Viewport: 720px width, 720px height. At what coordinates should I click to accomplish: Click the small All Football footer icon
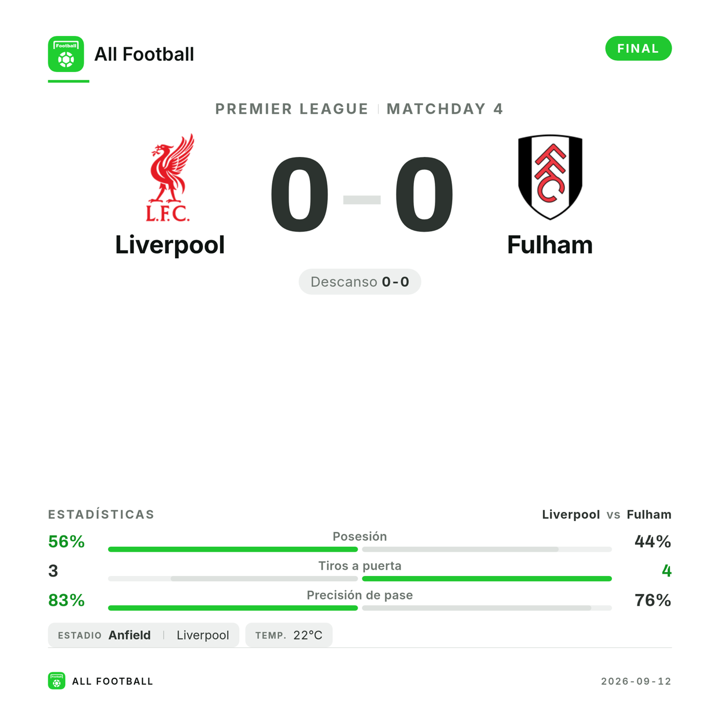56,681
